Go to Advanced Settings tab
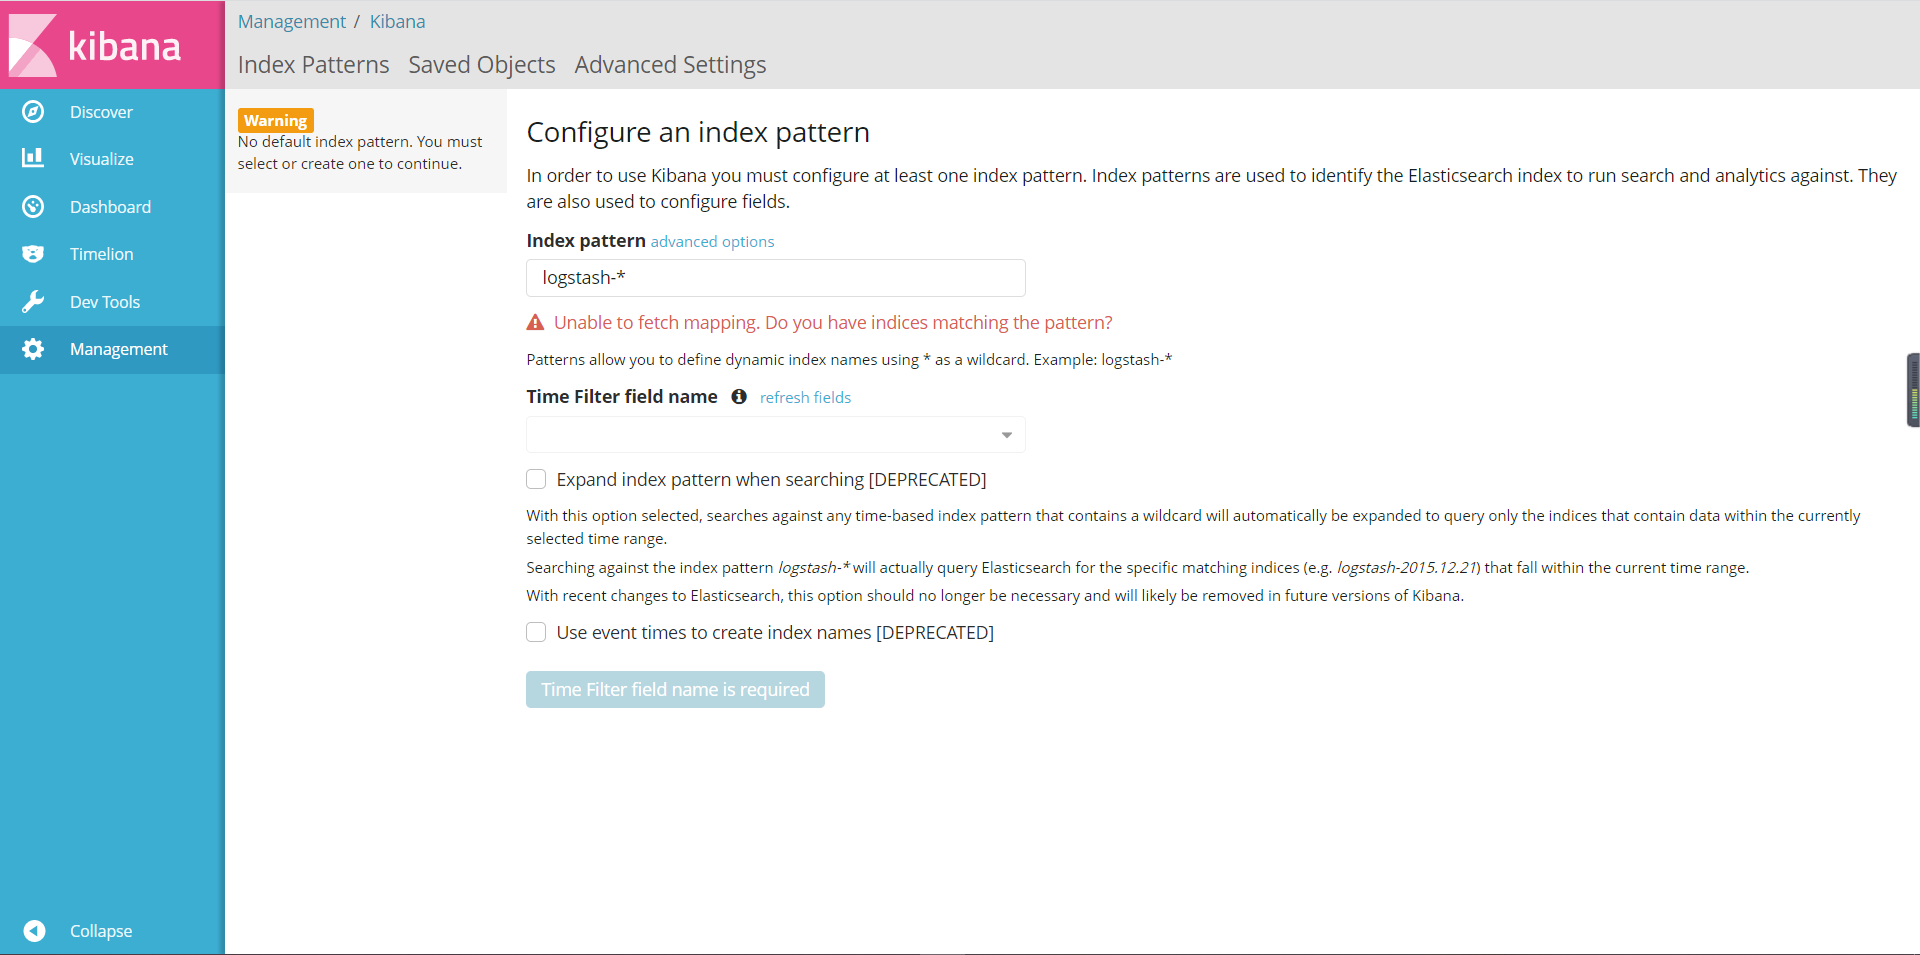 point(670,65)
